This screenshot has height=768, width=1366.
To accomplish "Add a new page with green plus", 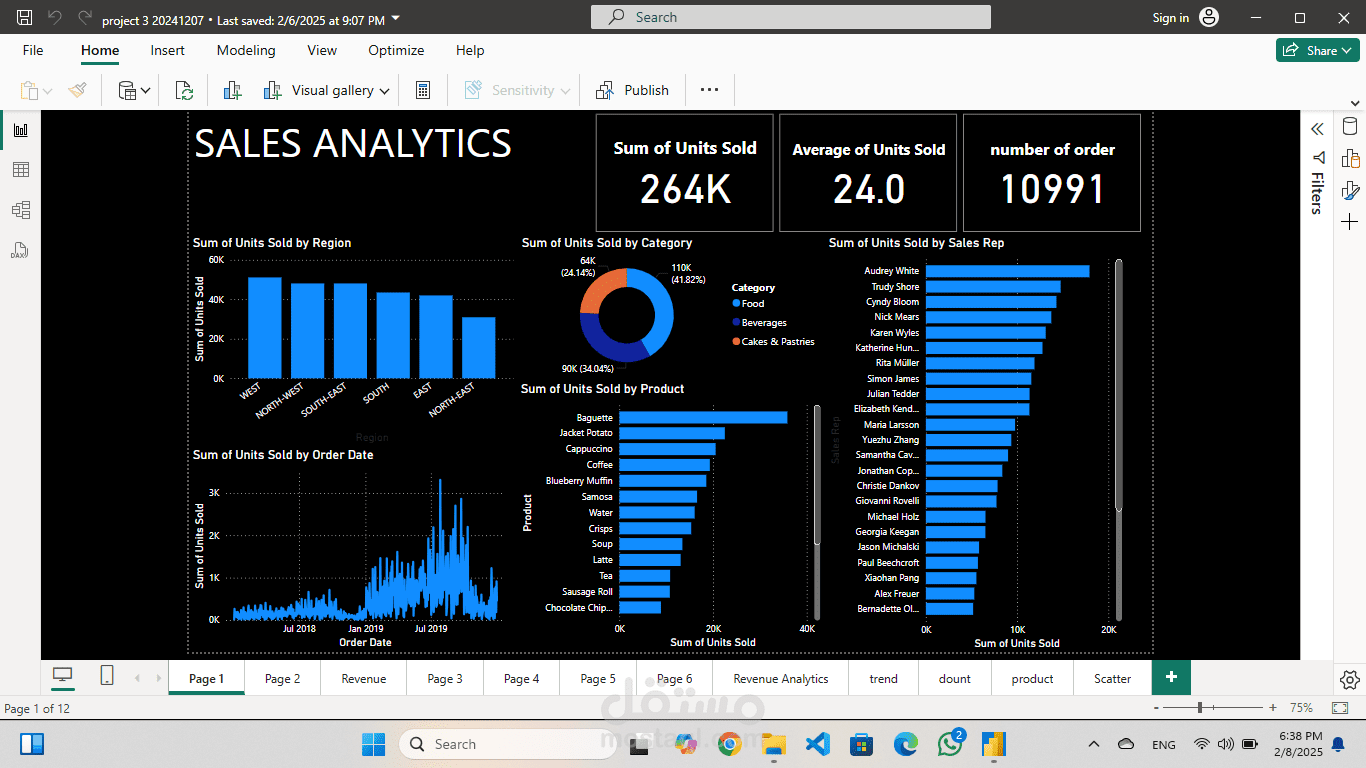I will pos(1171,677).
